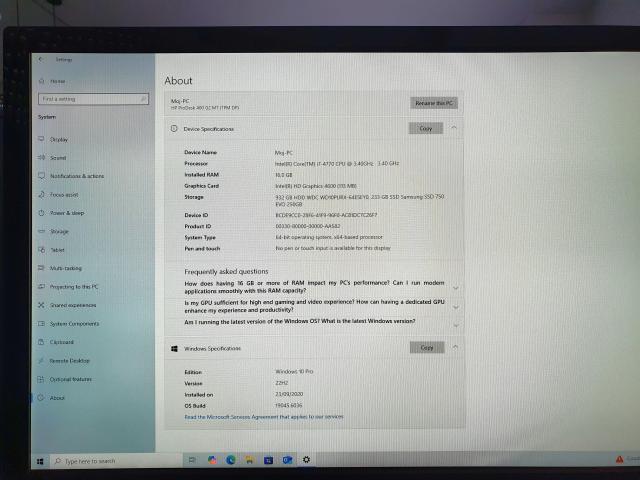Click the OS Build value
This screenshot has width=640, height=480.
[289, 405]
